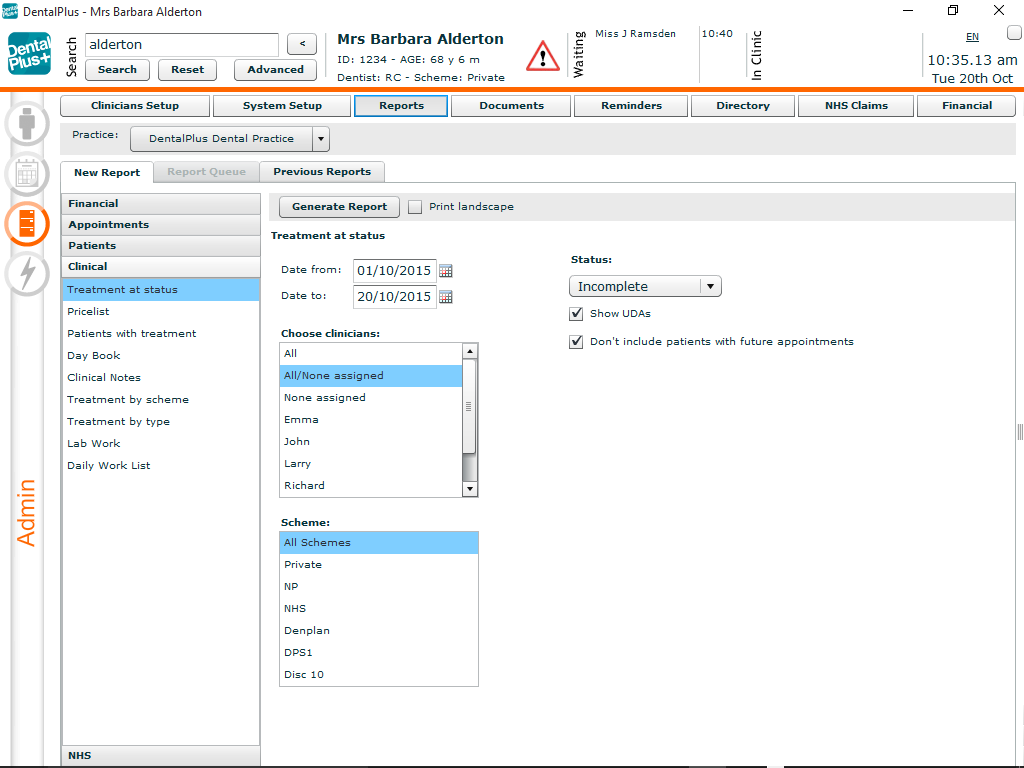Viewport: 1024px width, 768px height.
Task: Select the New Report tab
Action: tap(107, 172)
